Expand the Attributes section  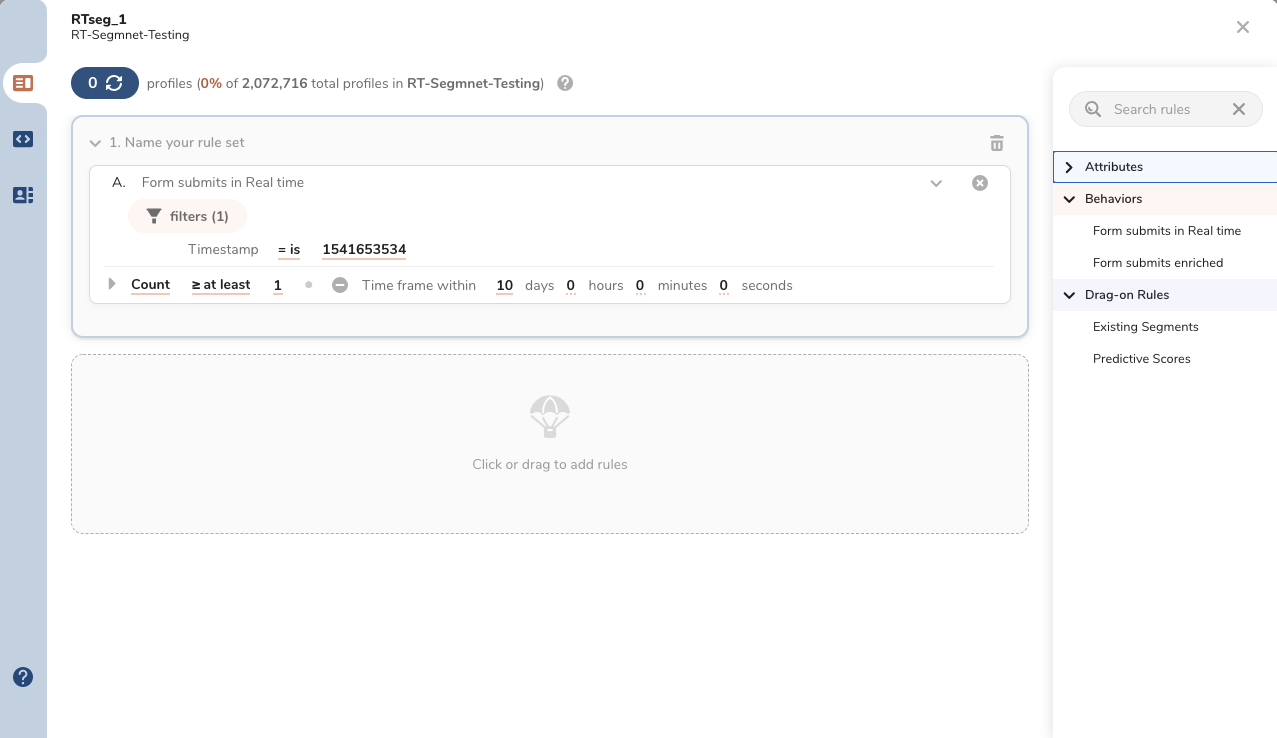click(1069, 167)
